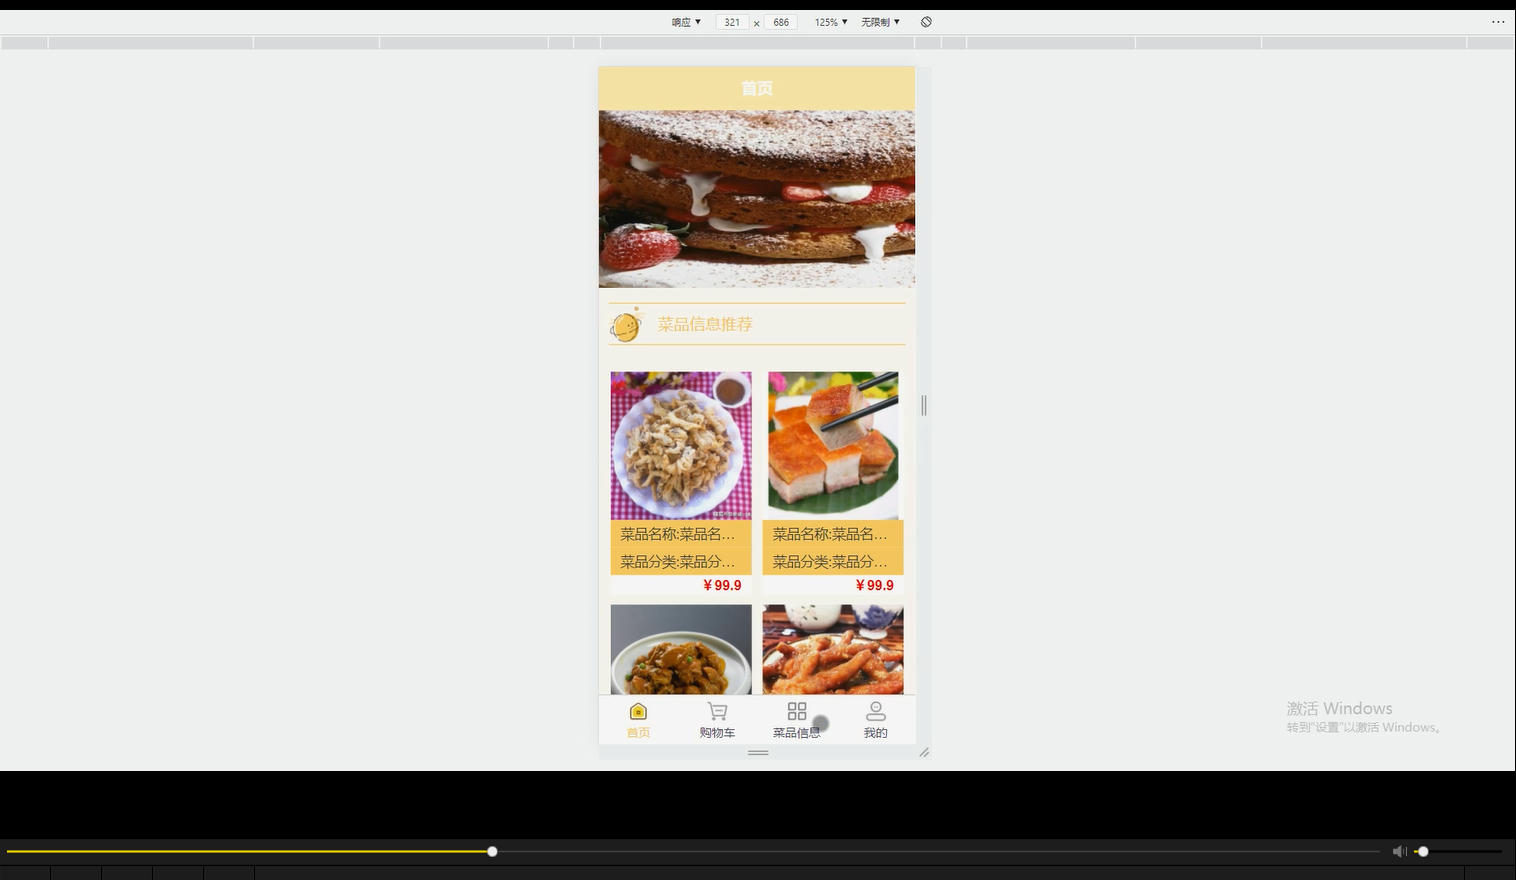Click 菜品名称 label of the pork belly dish
Screen dimensions: 1516x880
(829, 534)
